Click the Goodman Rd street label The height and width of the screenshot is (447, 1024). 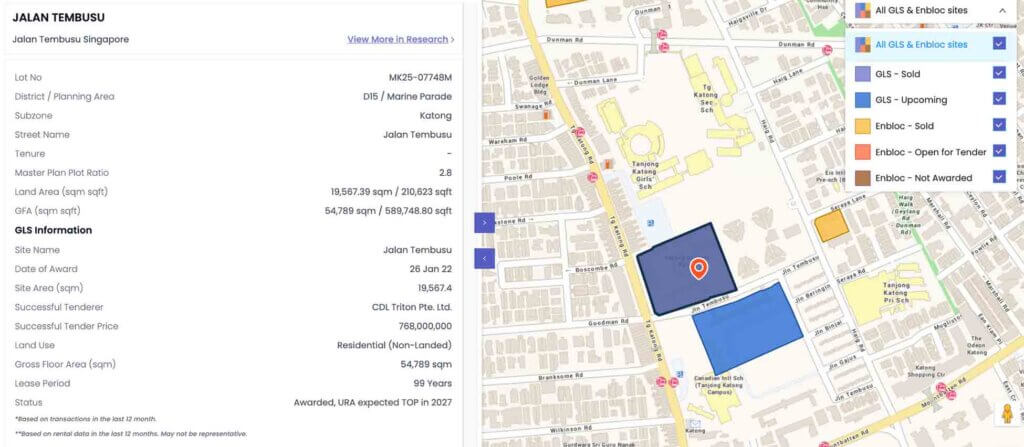(x=607, y=322)
